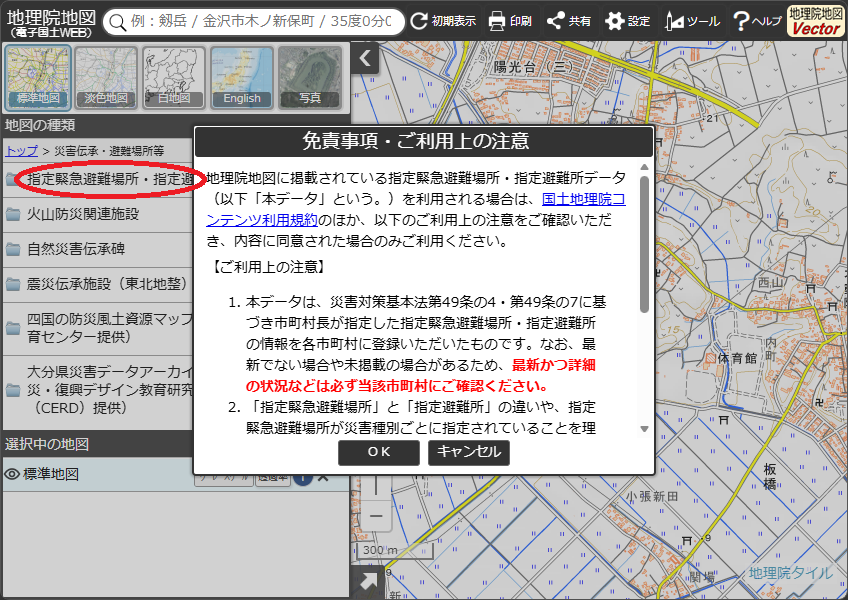The width and height of the screenshot is (848, 600).
Task: Open 自然災害伝承碑 folder
Action: point(98,249)
